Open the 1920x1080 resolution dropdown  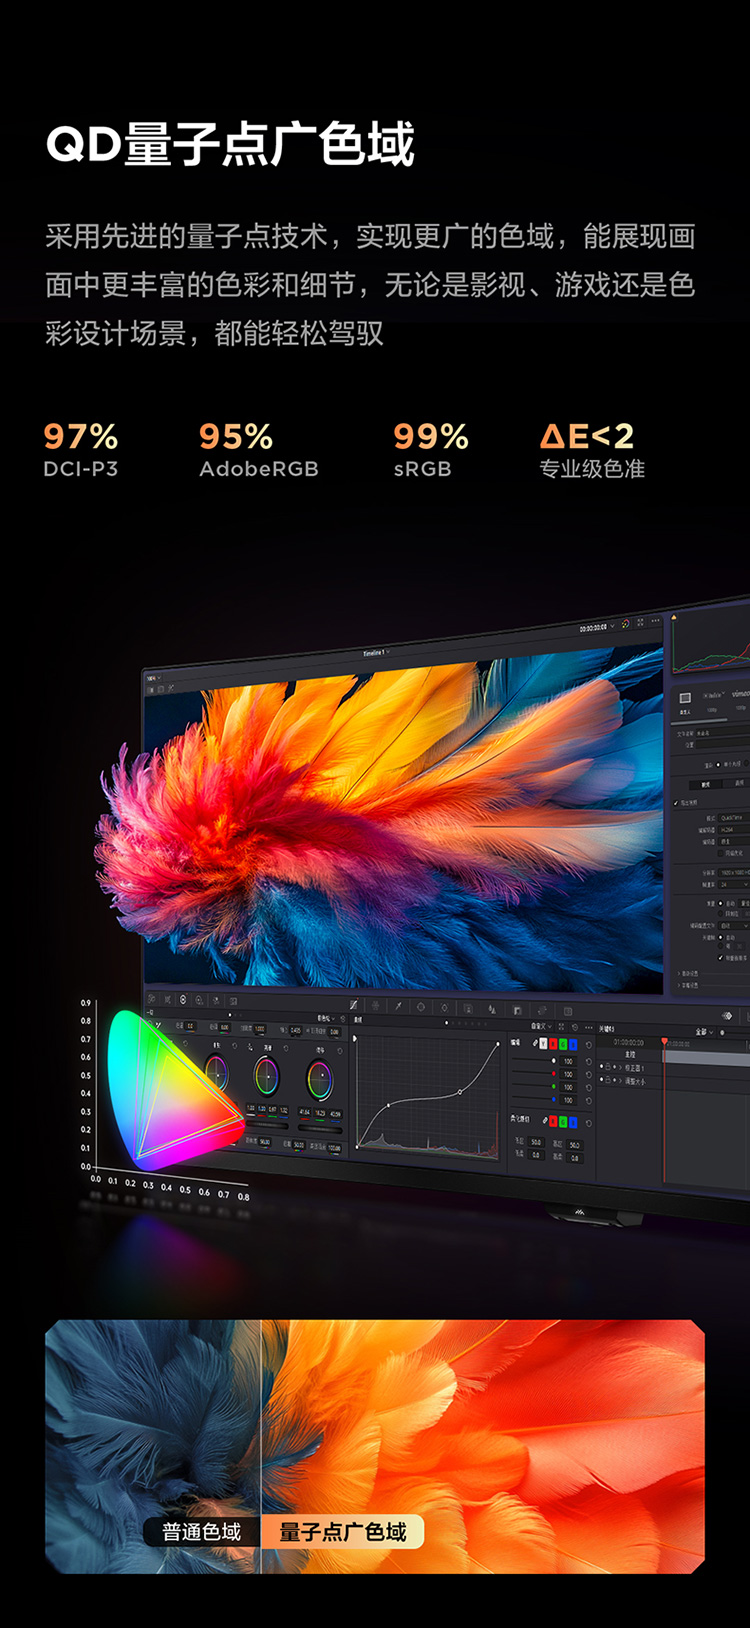pyautogui.click(x=734, y=873)
